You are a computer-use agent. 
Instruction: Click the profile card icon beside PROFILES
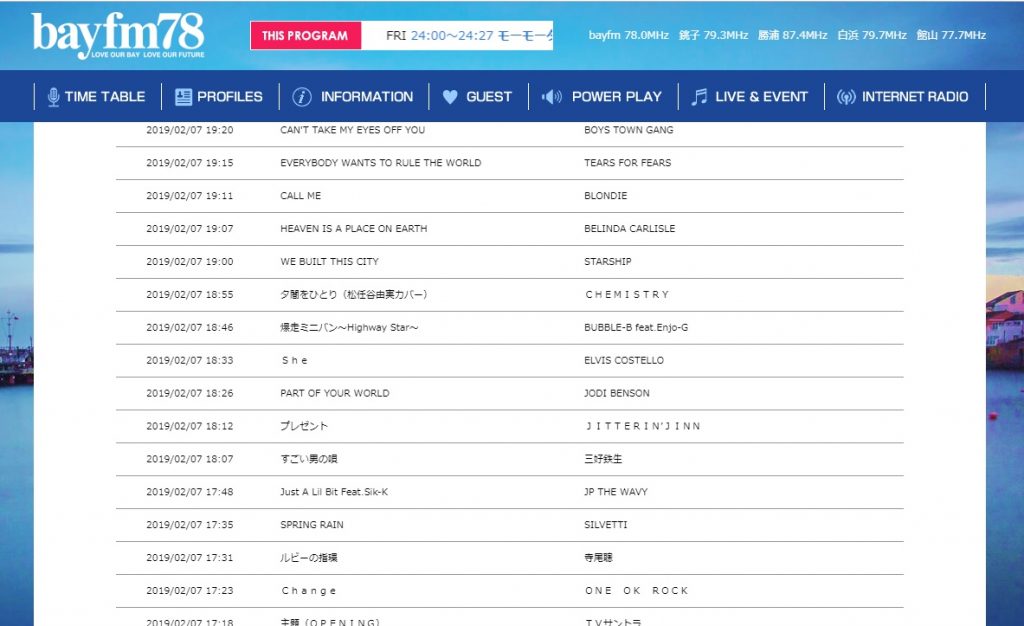tap(183, 97)
